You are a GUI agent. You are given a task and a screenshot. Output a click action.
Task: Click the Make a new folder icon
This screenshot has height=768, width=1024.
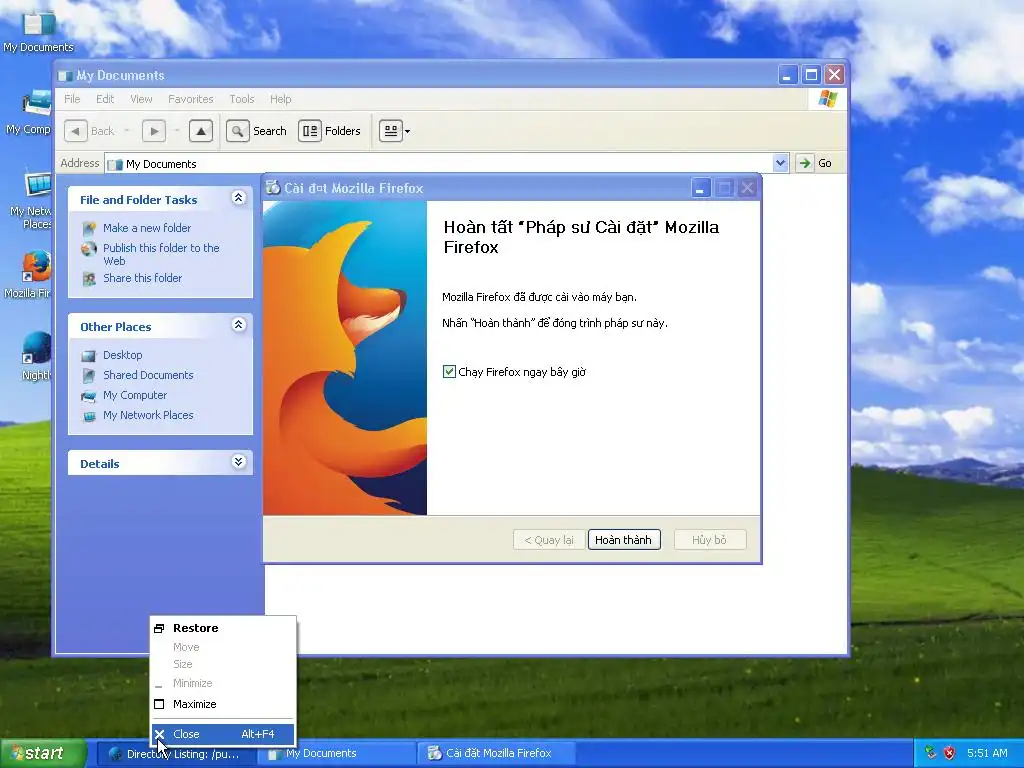(x=89, y=229)
